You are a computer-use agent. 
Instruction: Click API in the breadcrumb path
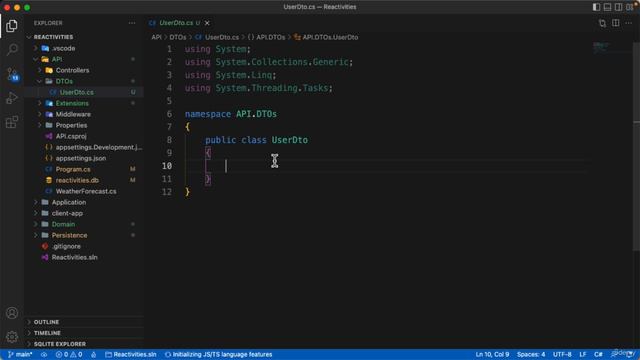pyautogui.click(x=156, y=37)
